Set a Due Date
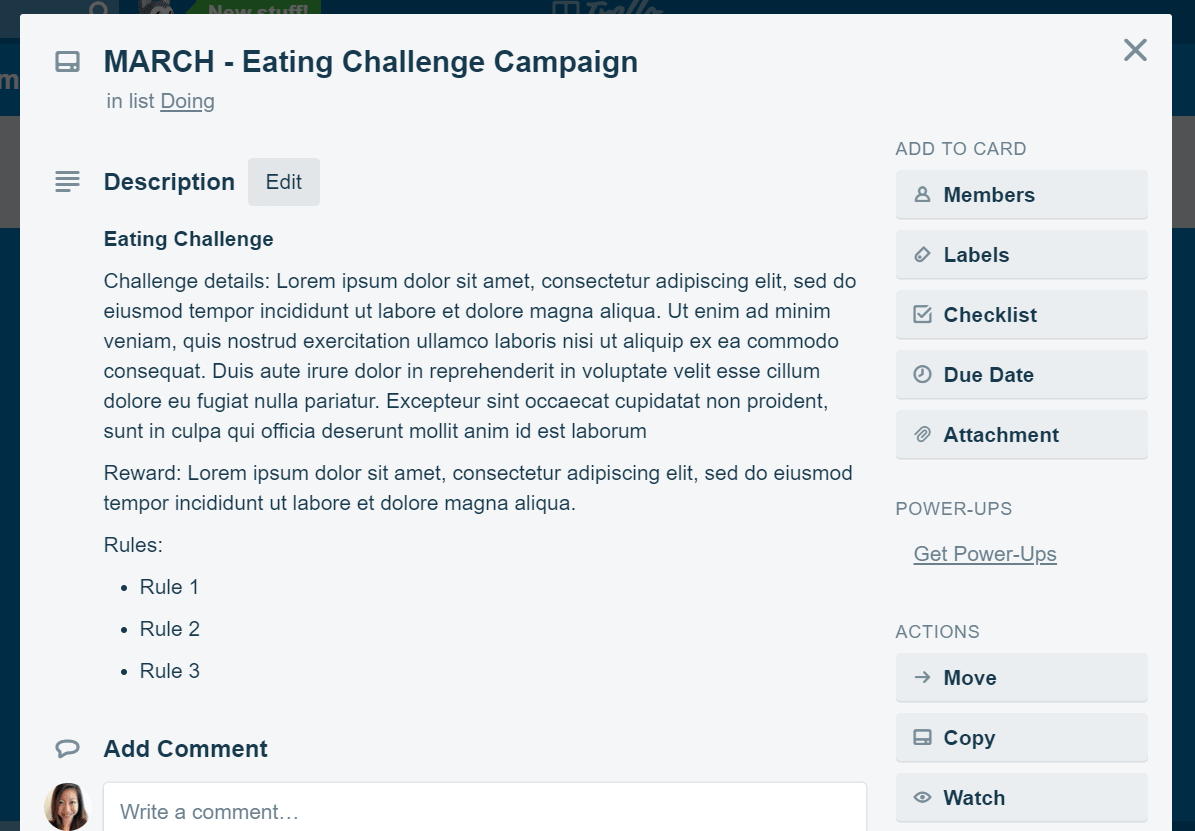 (x=1021, y=375)
